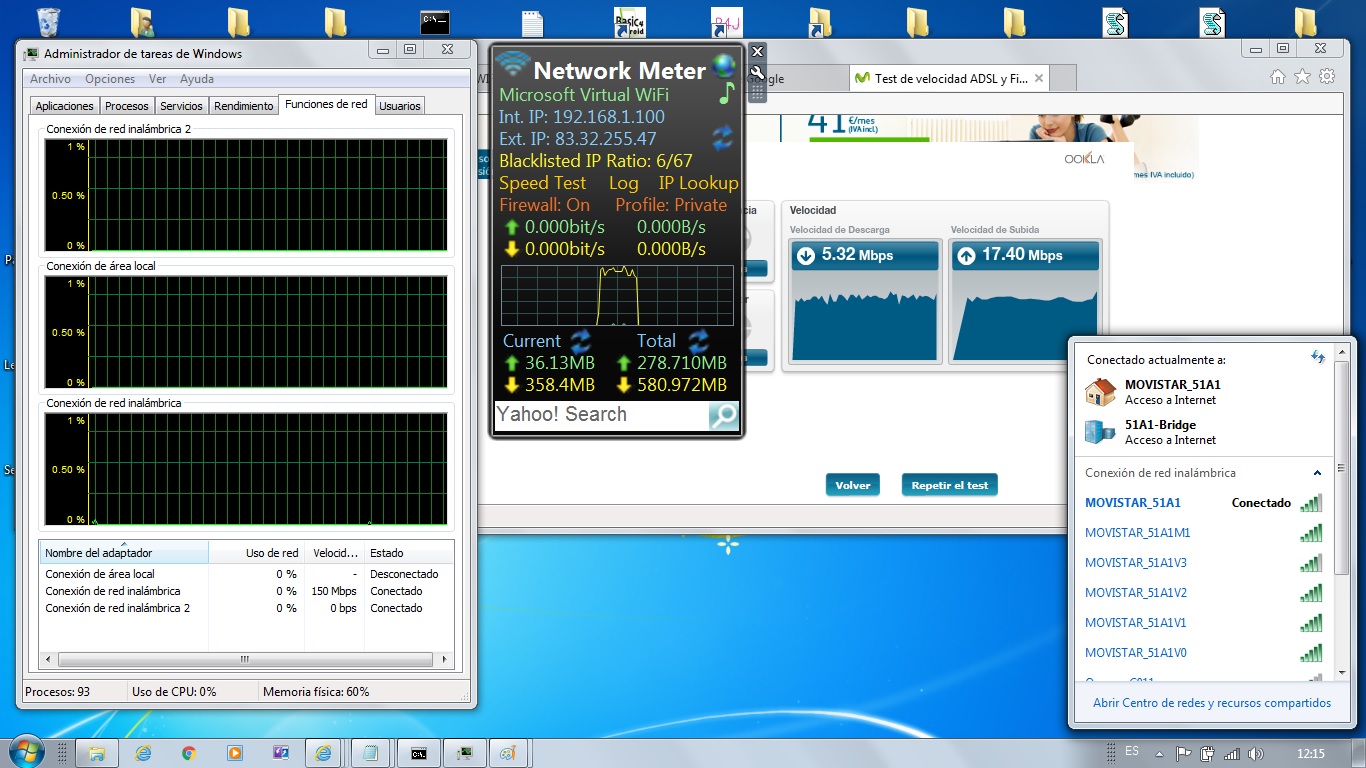Open the Opciones menu
1366x768 pixels.
pos(110,79)
